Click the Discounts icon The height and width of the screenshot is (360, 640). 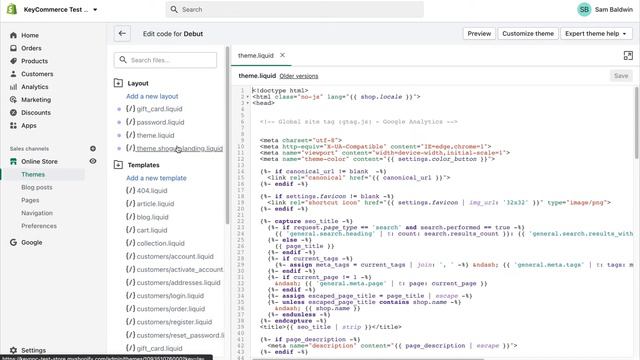pos(13,113)
